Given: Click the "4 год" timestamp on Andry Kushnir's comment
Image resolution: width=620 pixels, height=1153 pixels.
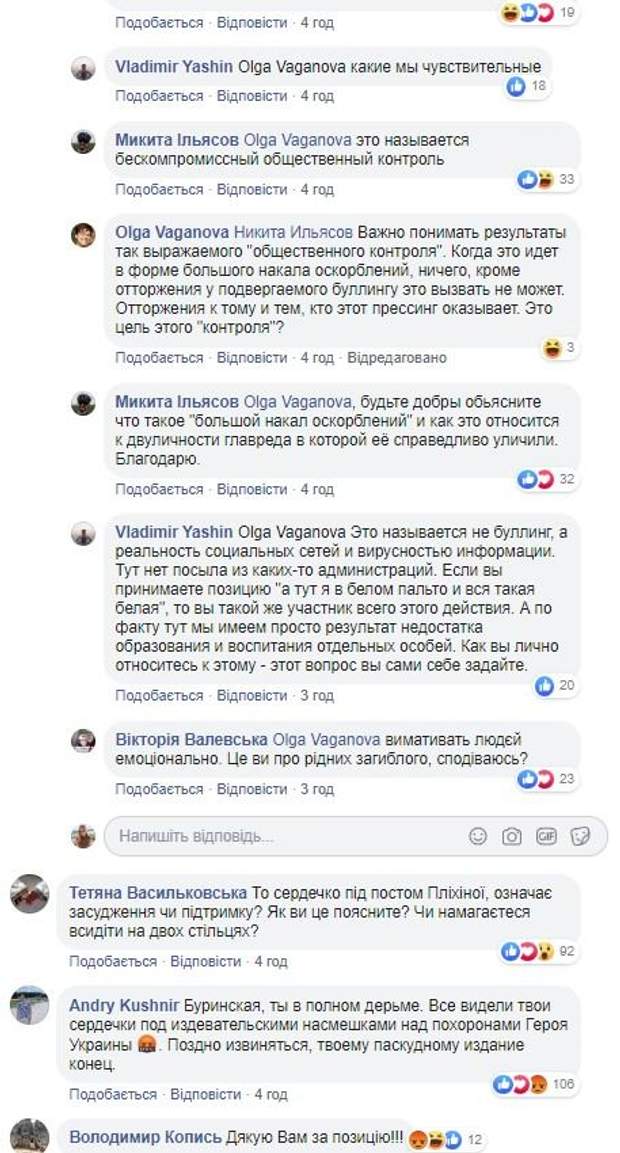Looking at the screenshot, I should (271, 1094).
